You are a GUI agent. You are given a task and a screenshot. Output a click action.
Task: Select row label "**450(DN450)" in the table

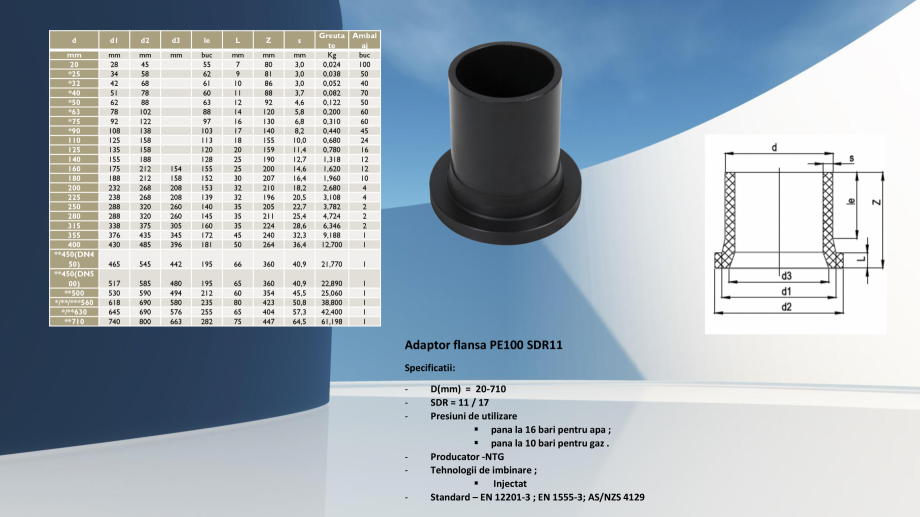74,259
